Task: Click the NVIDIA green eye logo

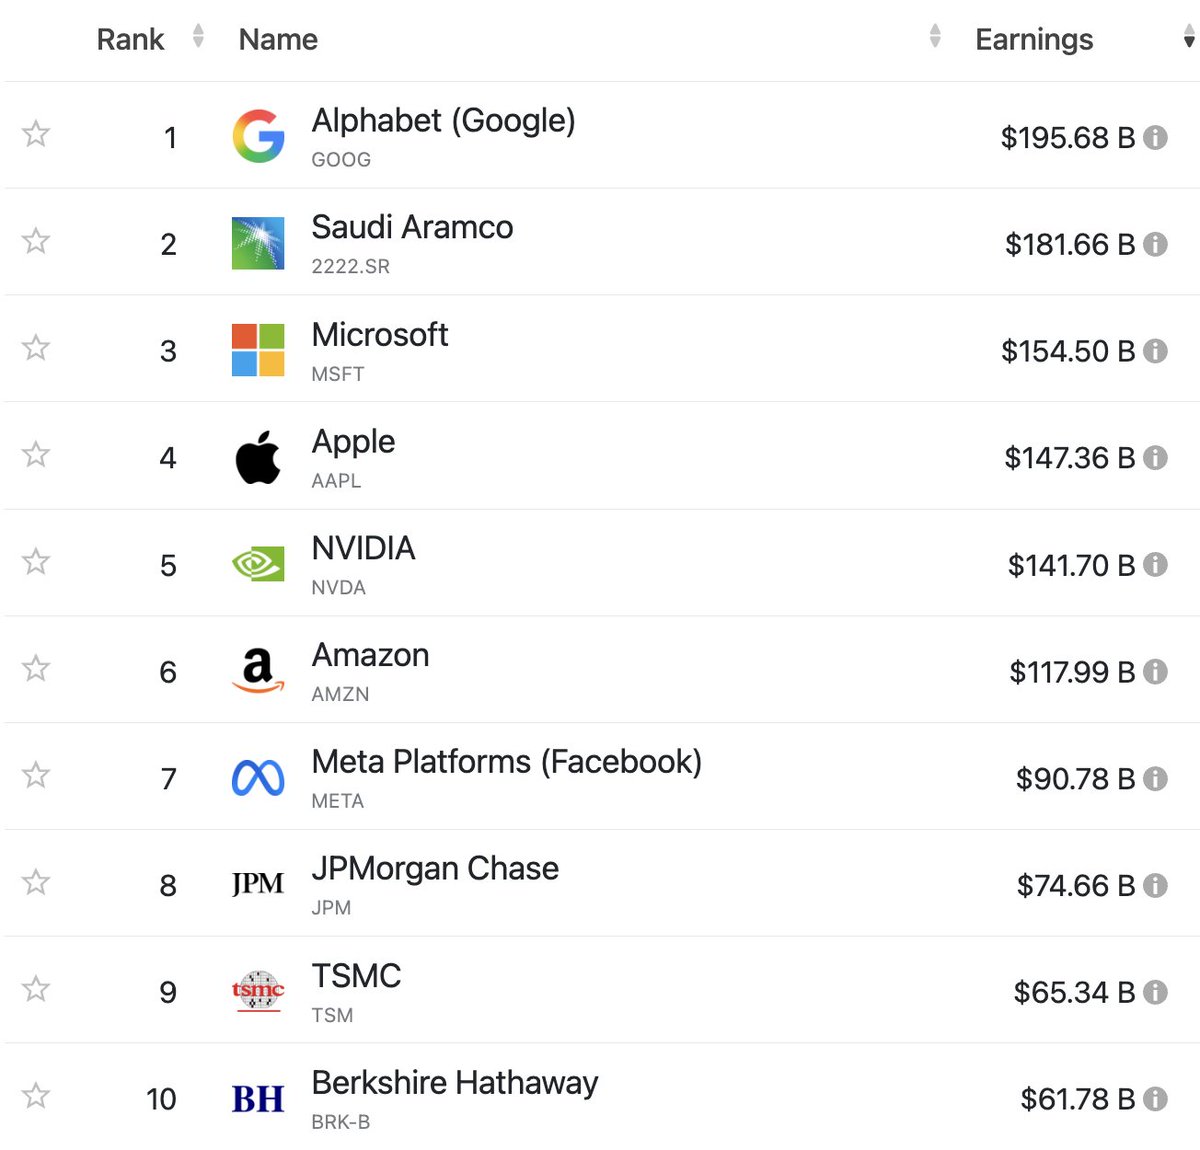Action: [258, 565]
